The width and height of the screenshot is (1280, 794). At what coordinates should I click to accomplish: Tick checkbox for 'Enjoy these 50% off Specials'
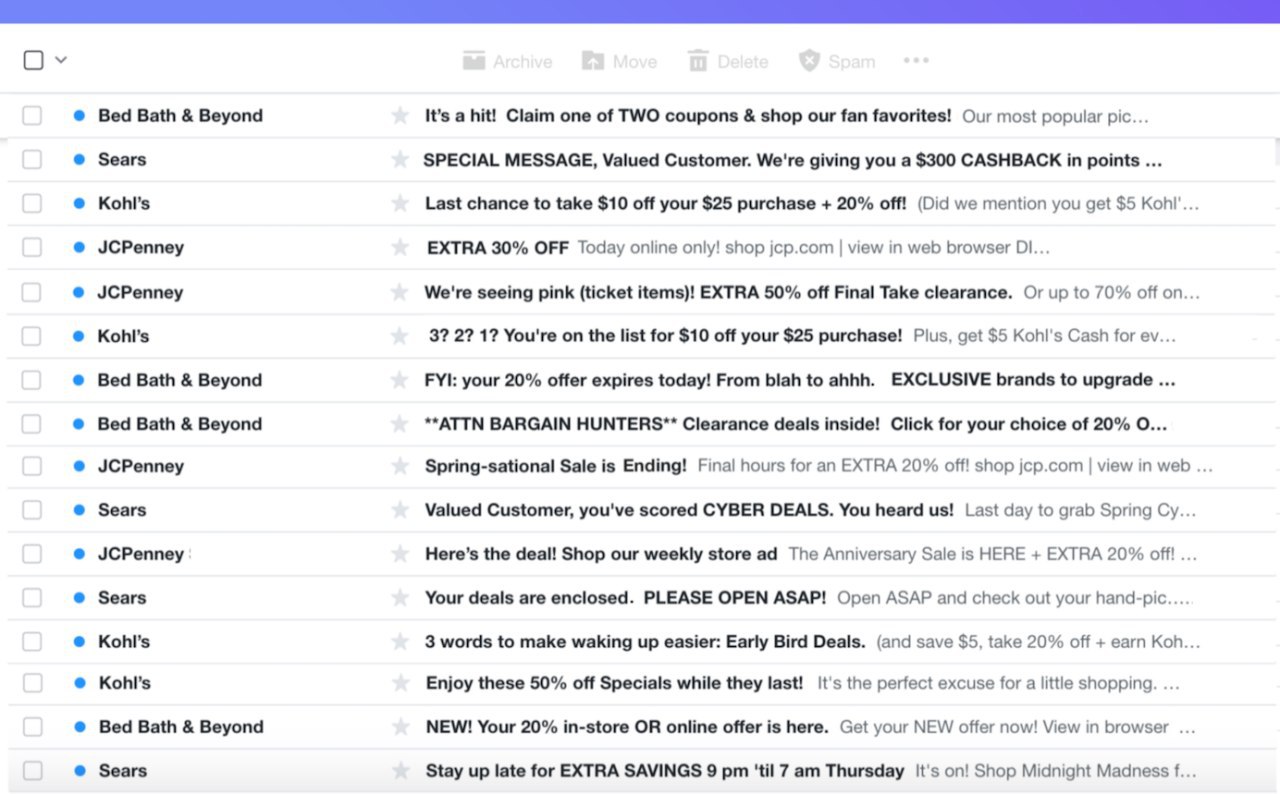[33, 683]
